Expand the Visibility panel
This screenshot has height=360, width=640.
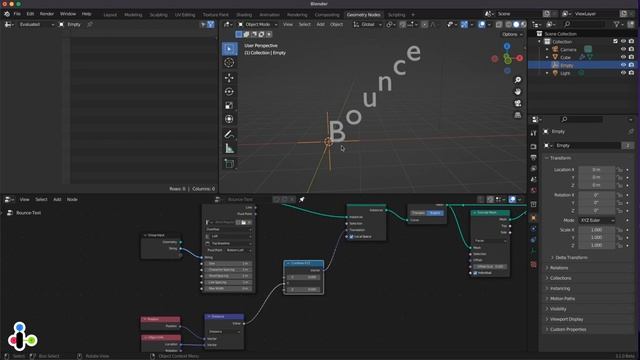tap(558, 309)
